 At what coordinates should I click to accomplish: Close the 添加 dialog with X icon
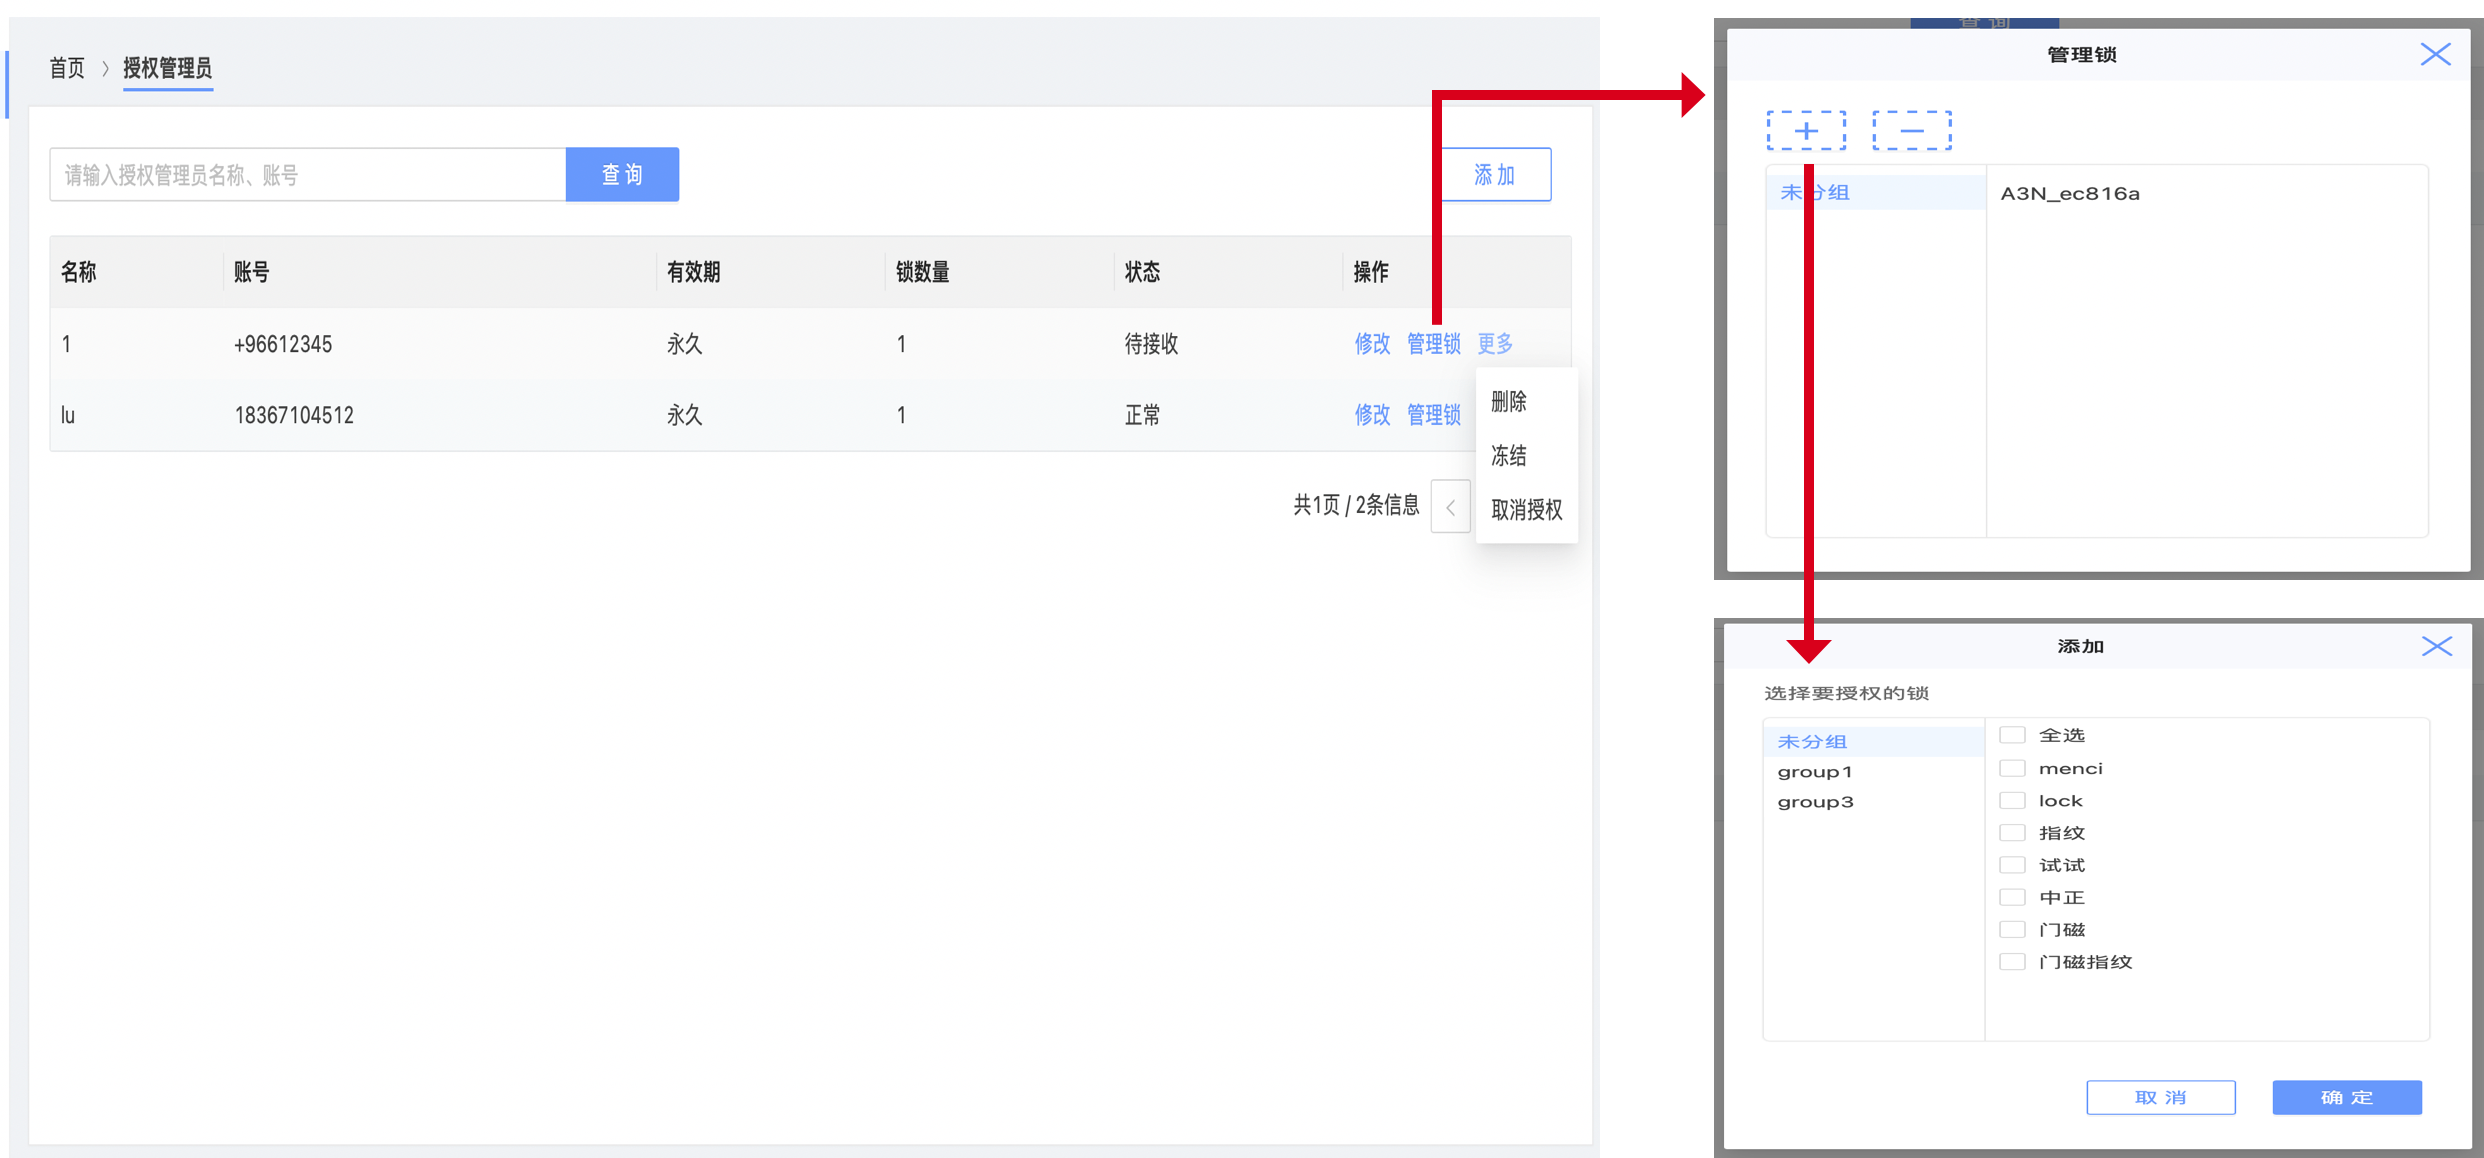point(2436,646)
